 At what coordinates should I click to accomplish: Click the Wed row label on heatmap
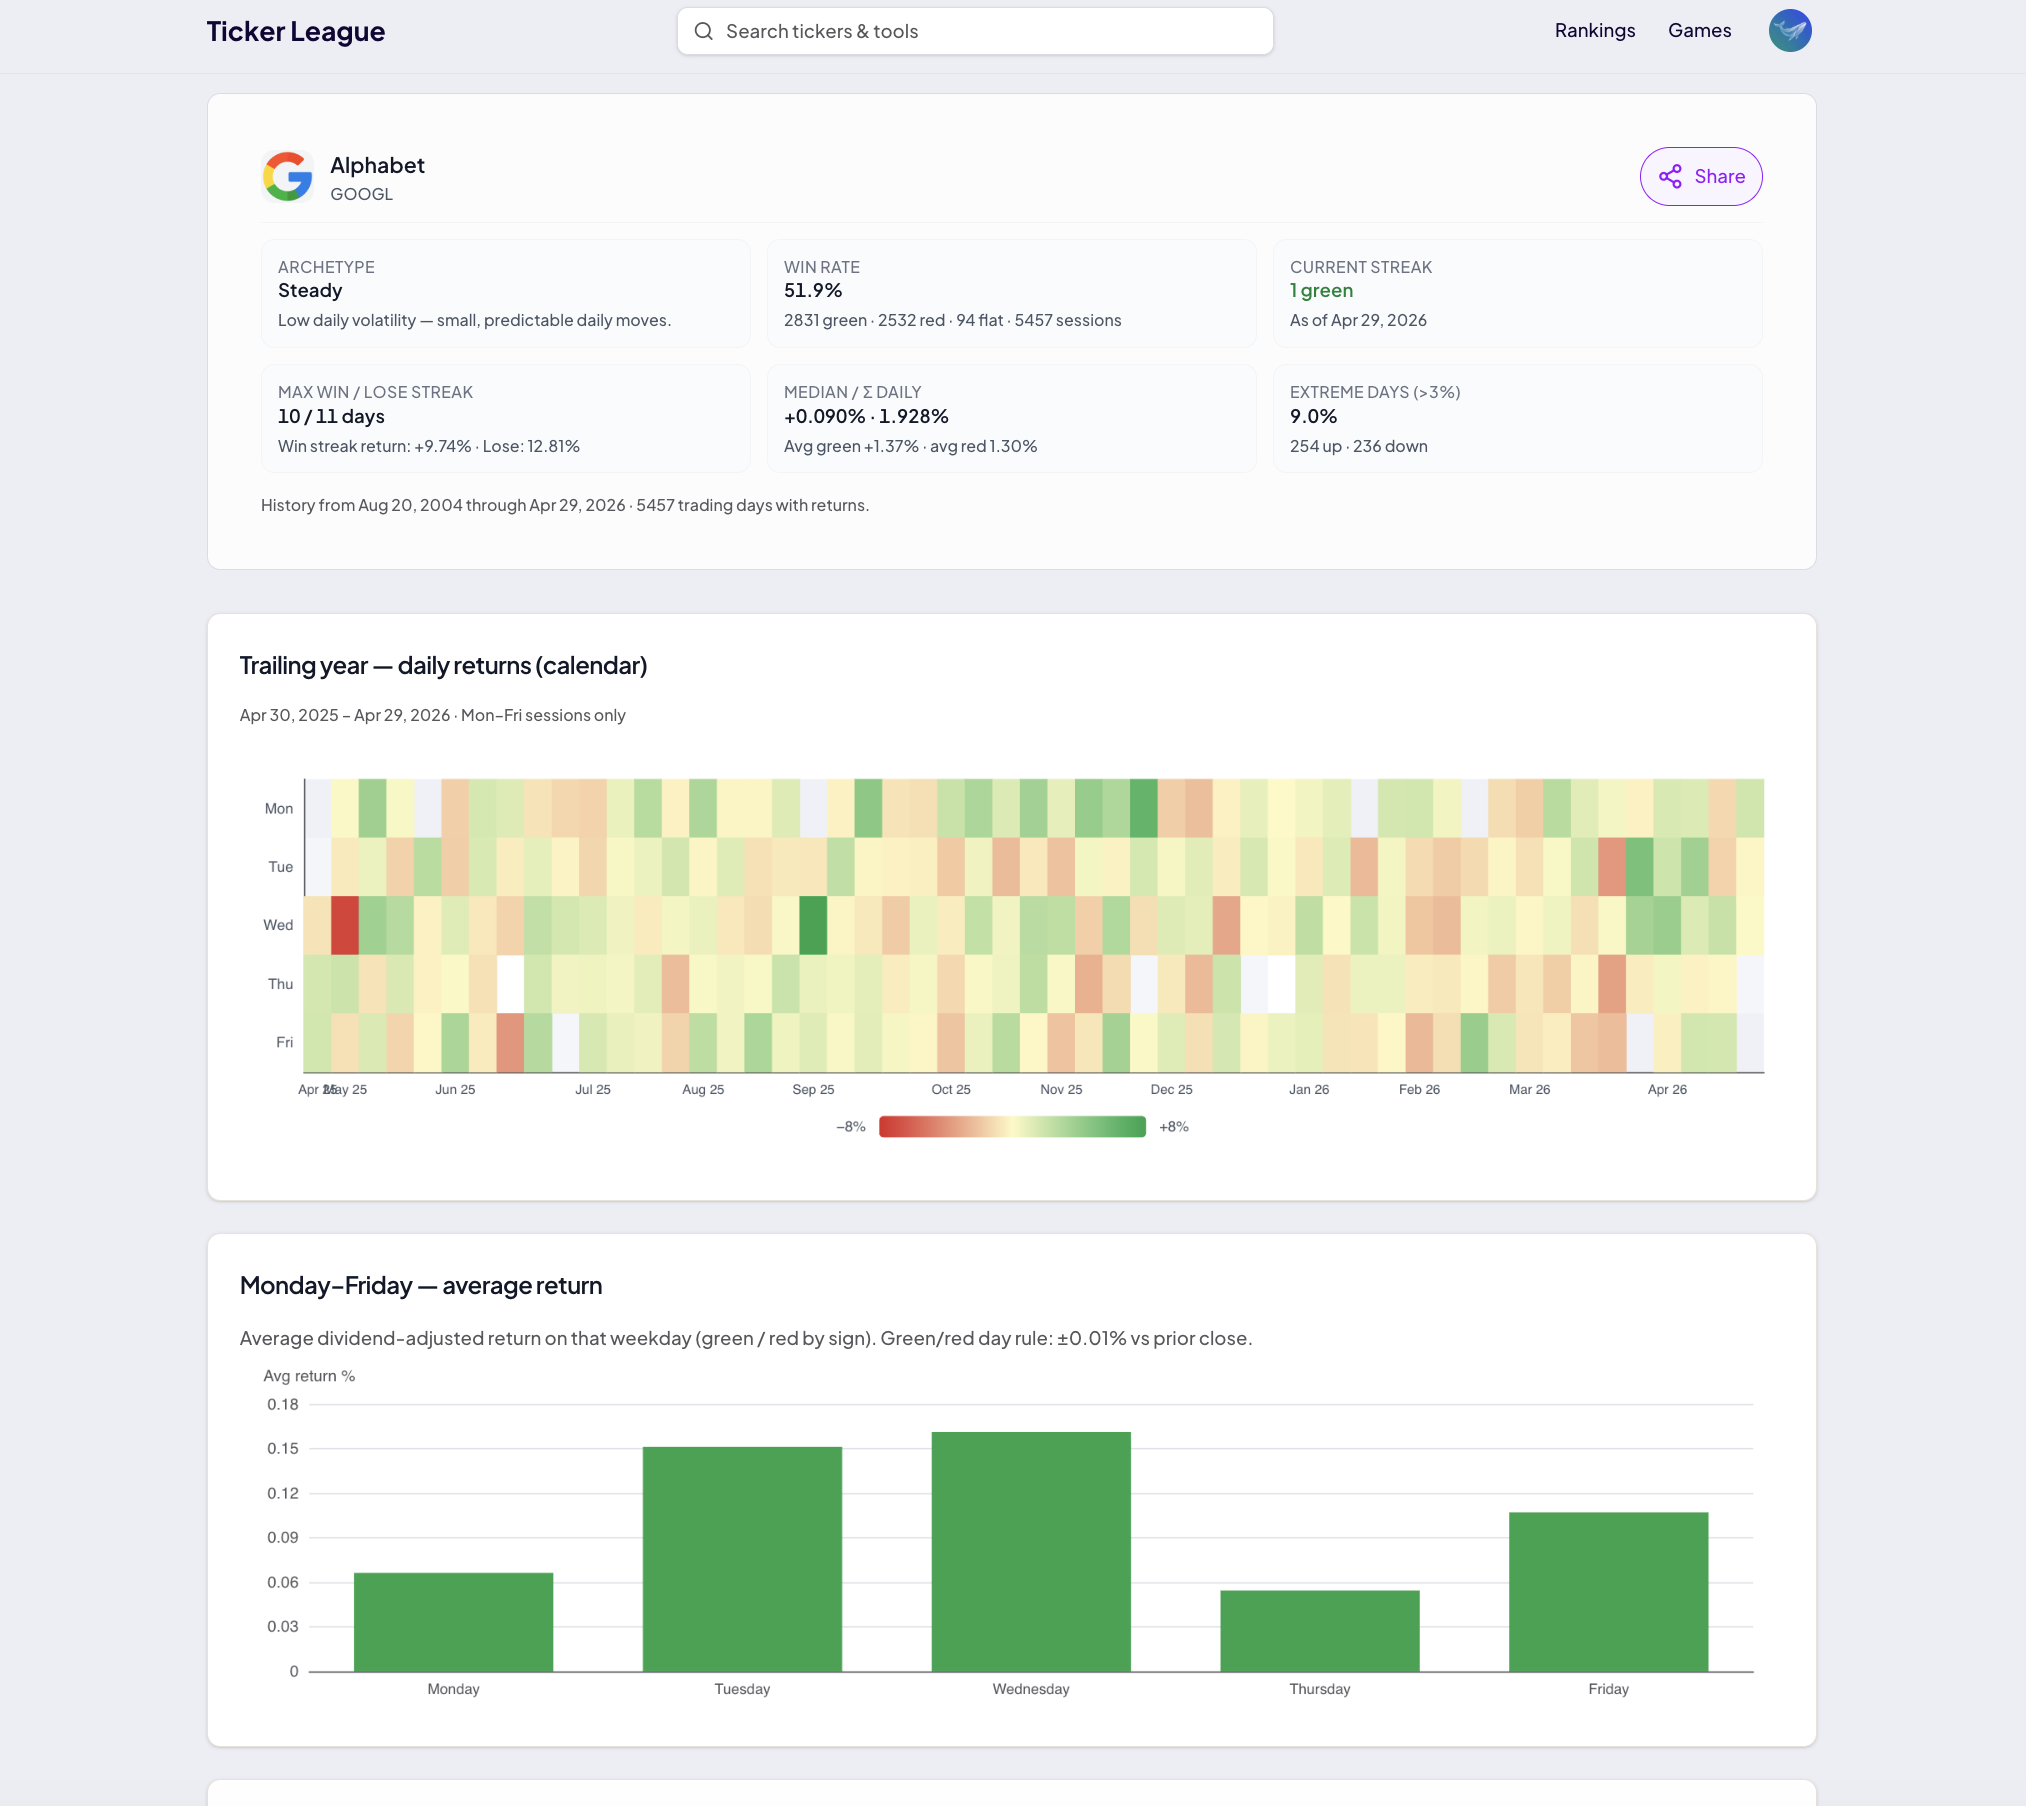tap(278, 925)
